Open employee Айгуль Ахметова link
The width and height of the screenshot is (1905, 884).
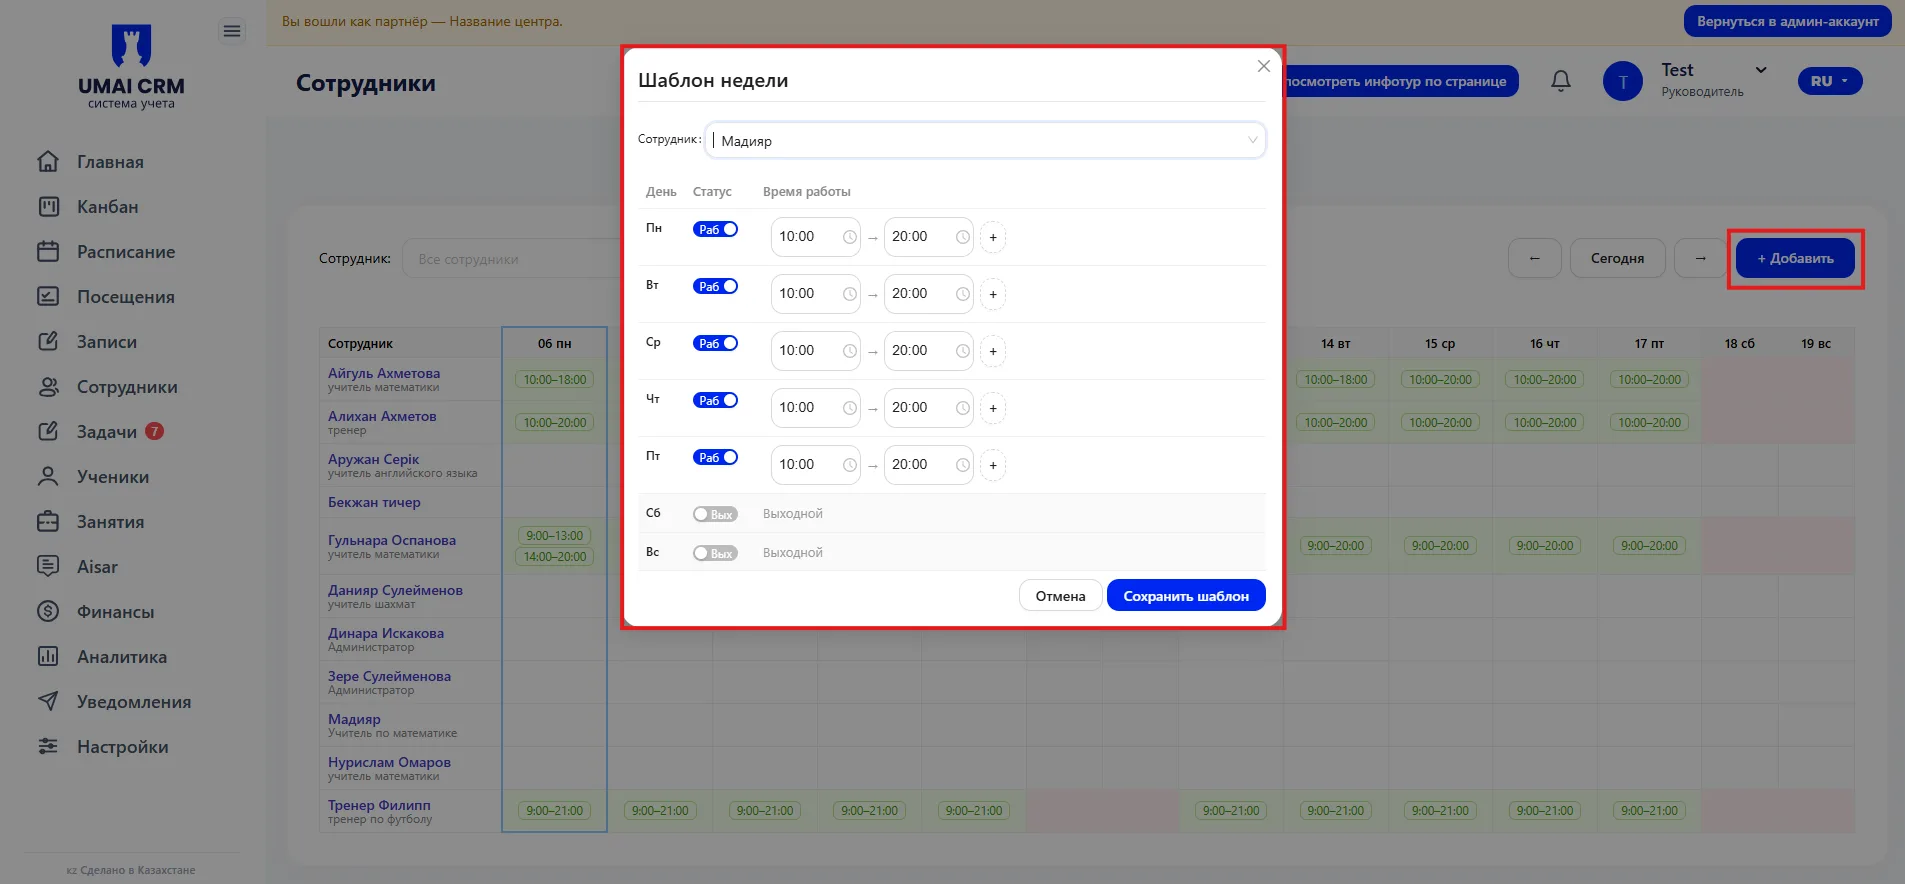coord(384,373)
